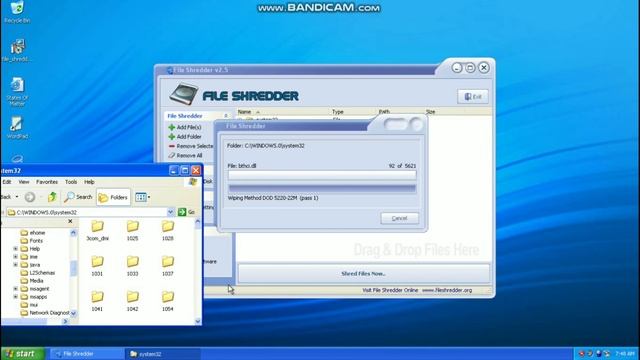The image size is (640, 360).
Task: Open Edit menu in Explorer window
Action: tap(7, 182)
